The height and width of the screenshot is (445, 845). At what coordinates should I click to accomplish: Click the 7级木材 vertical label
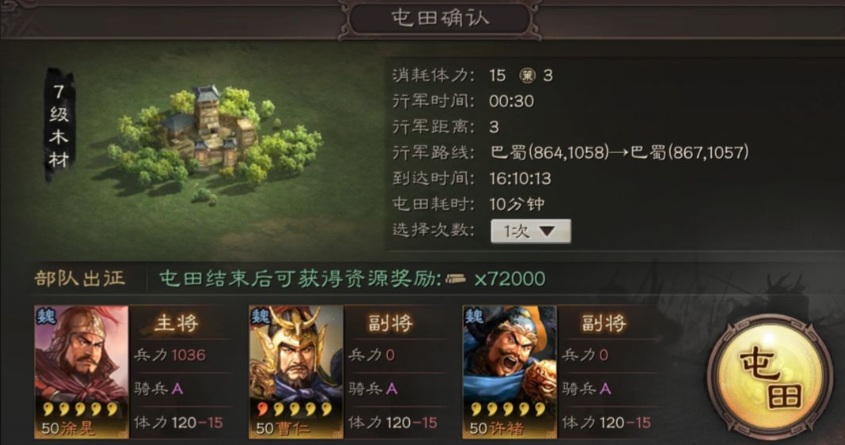coord(59,125)
